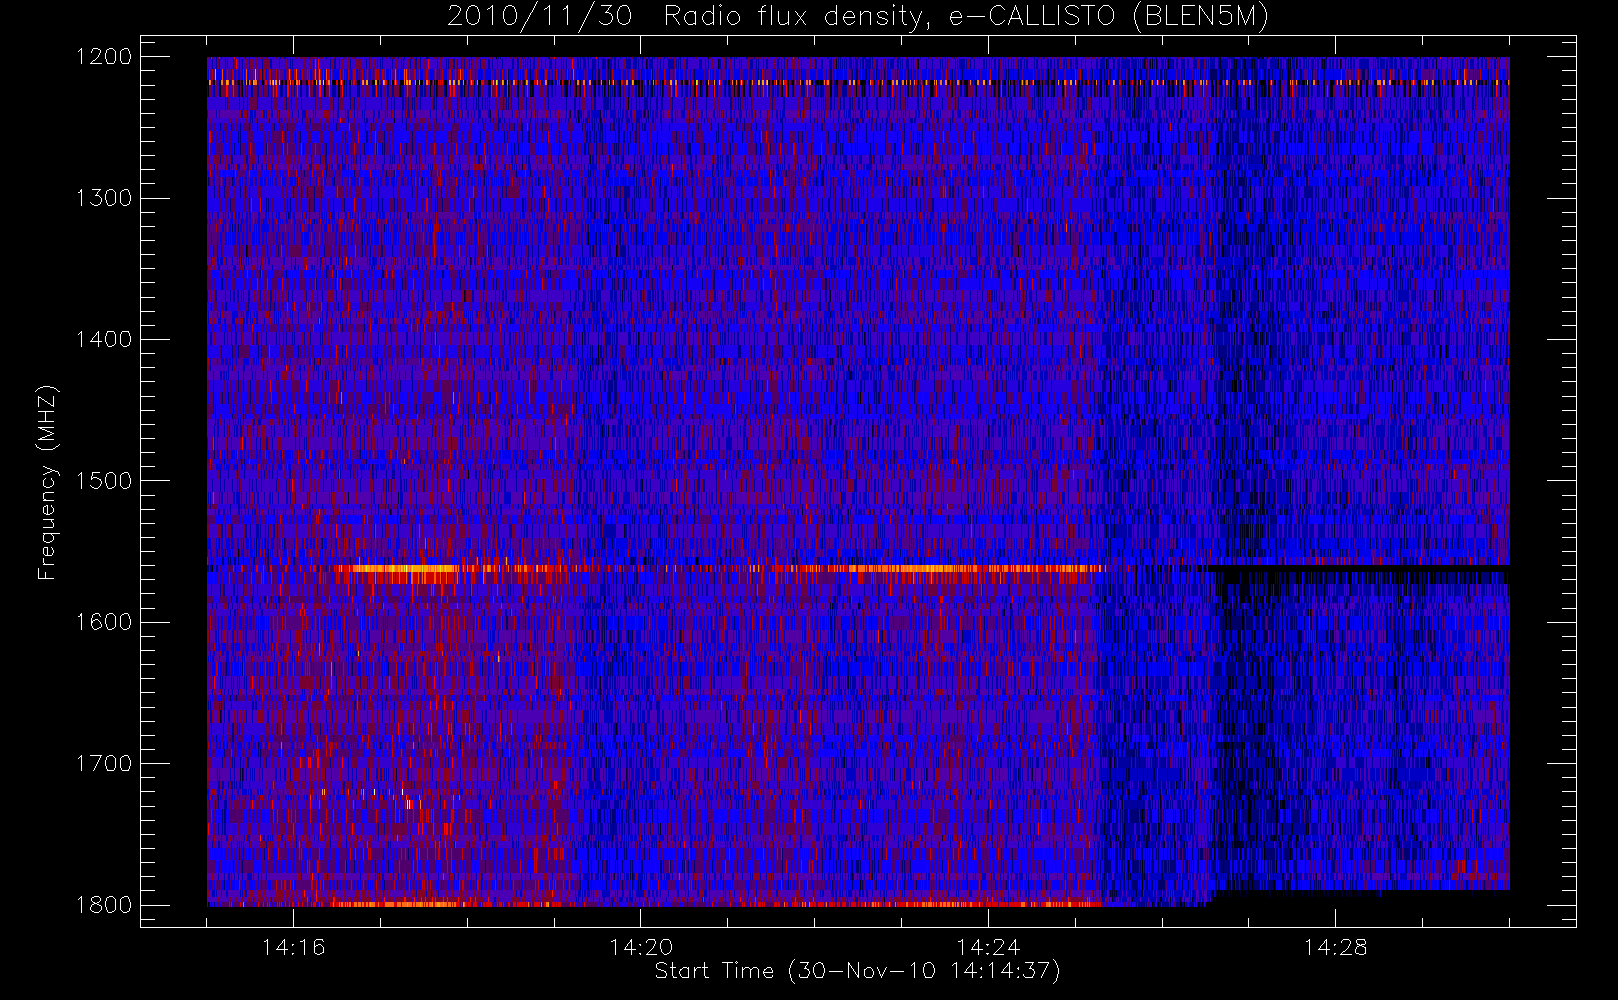Click the 14:16 time tick label

[293, 947]
